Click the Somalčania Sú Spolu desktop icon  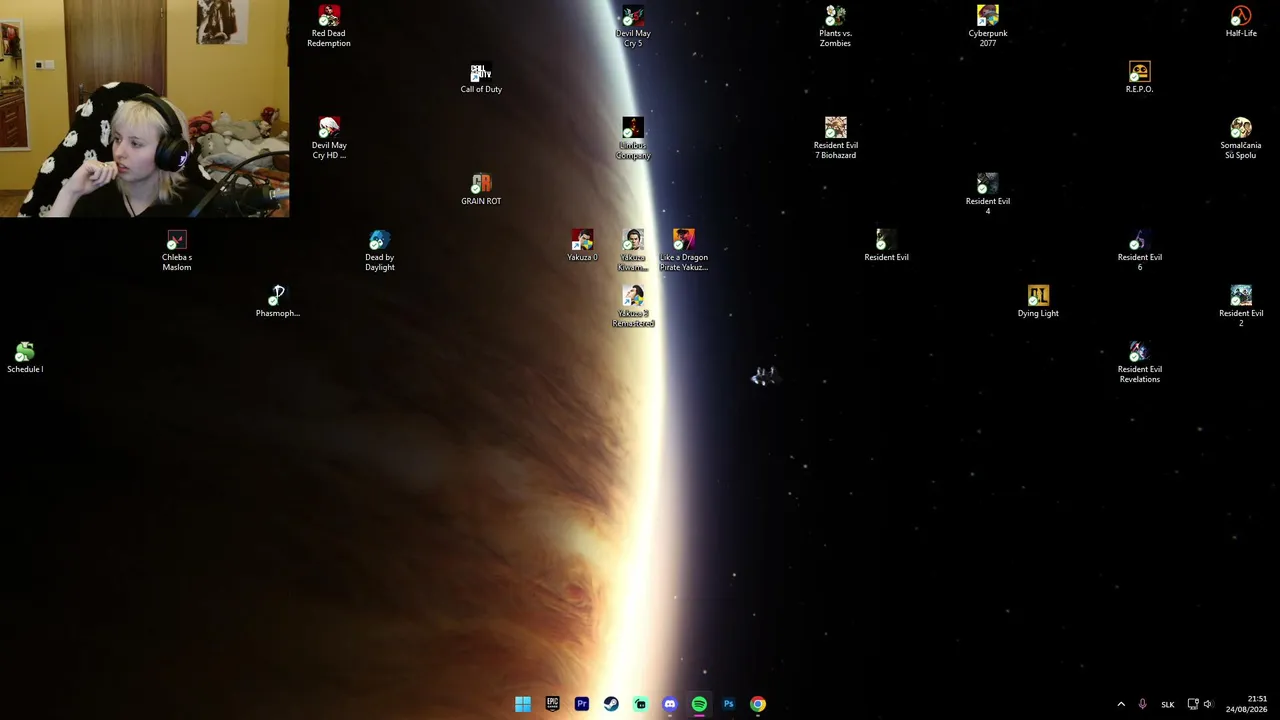pos(1241,139)
